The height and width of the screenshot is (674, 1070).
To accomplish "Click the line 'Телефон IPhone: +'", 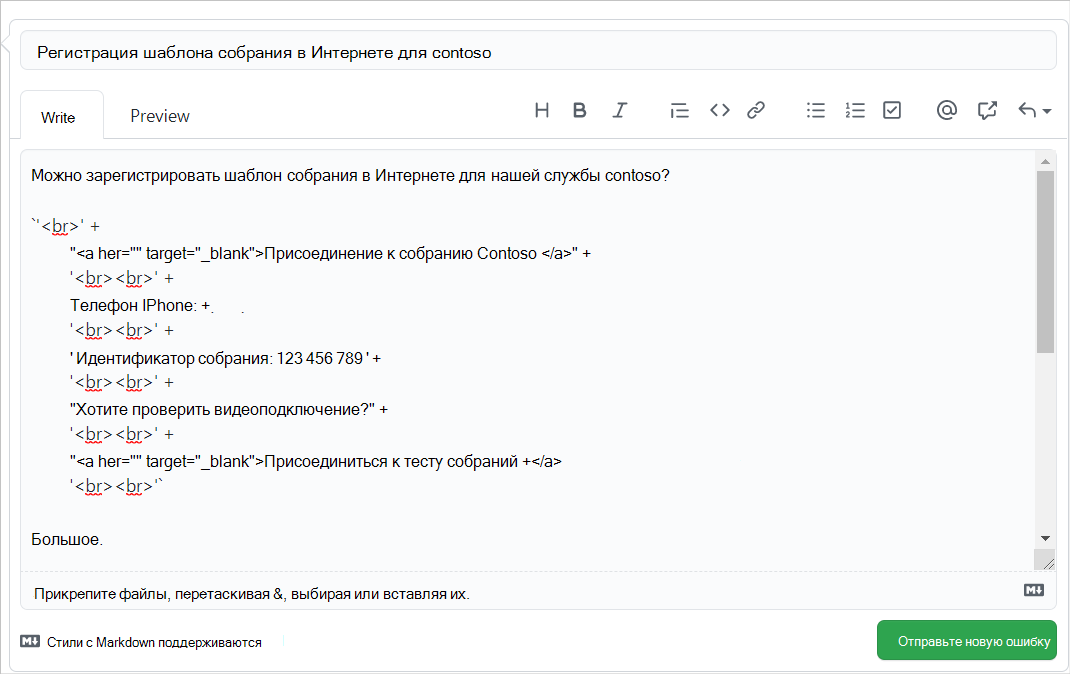I will [140, 306].
